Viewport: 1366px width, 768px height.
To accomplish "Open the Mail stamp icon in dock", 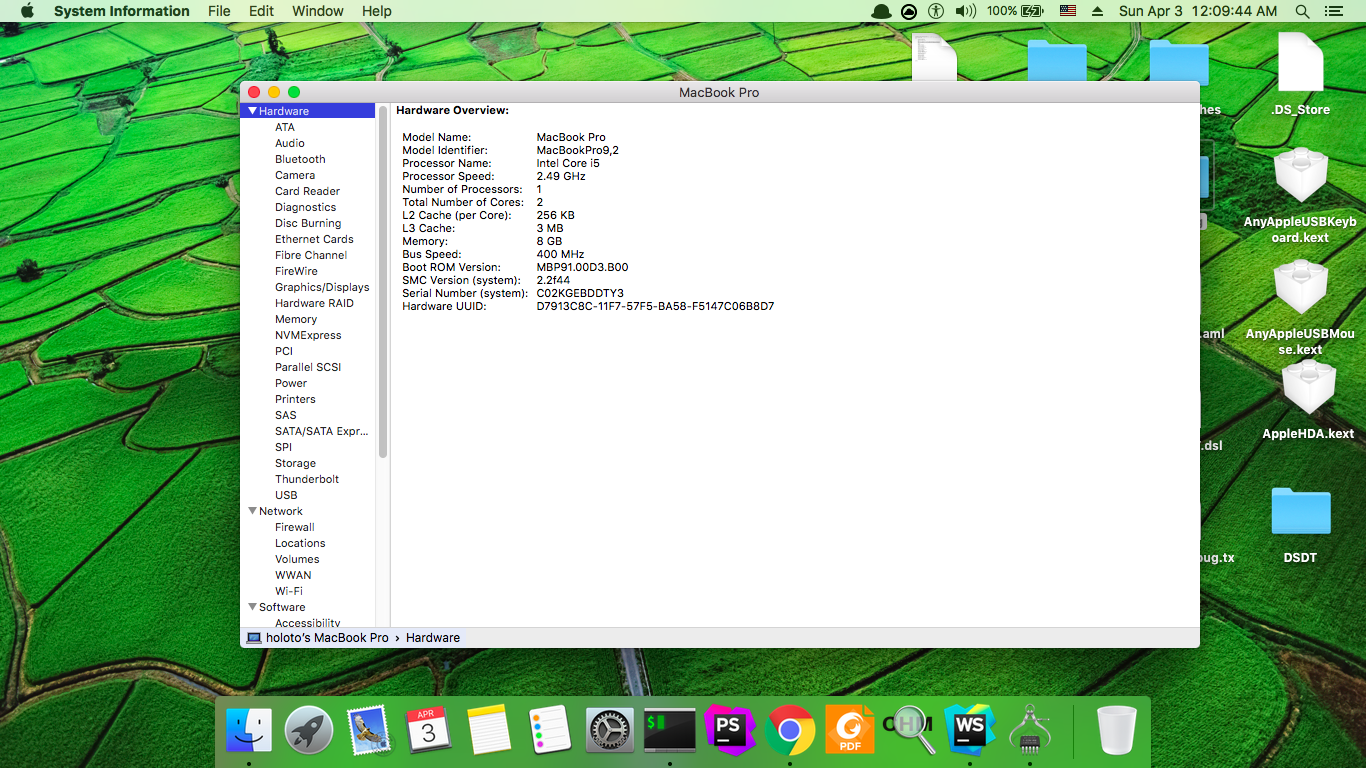I will 369,730.
